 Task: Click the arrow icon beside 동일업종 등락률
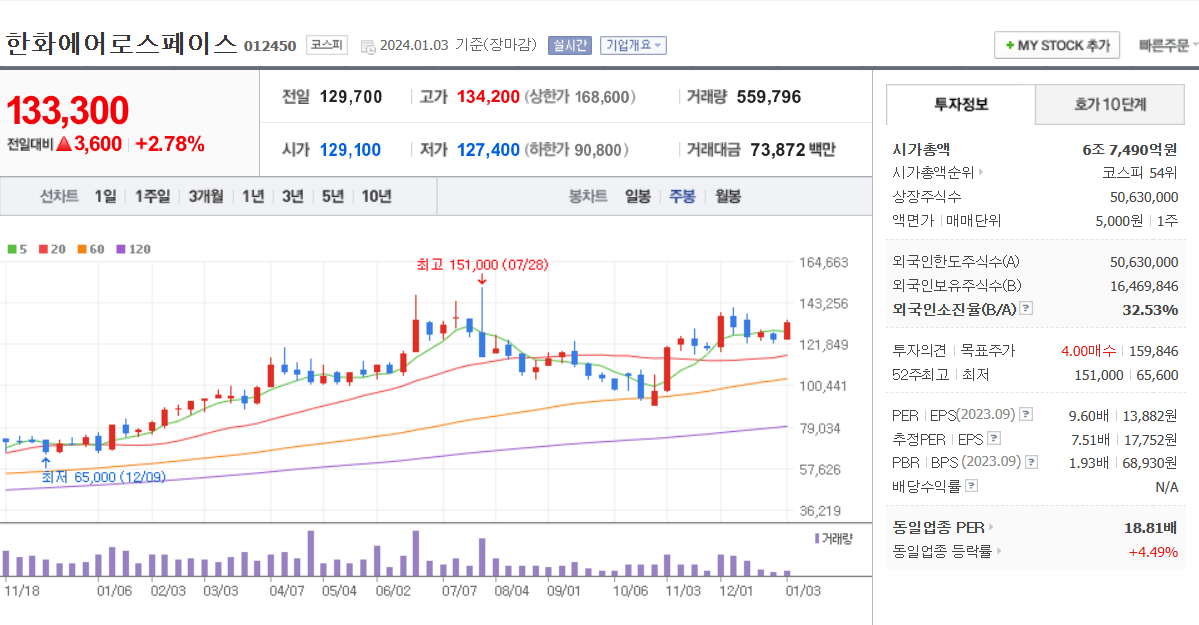(999, 551)
